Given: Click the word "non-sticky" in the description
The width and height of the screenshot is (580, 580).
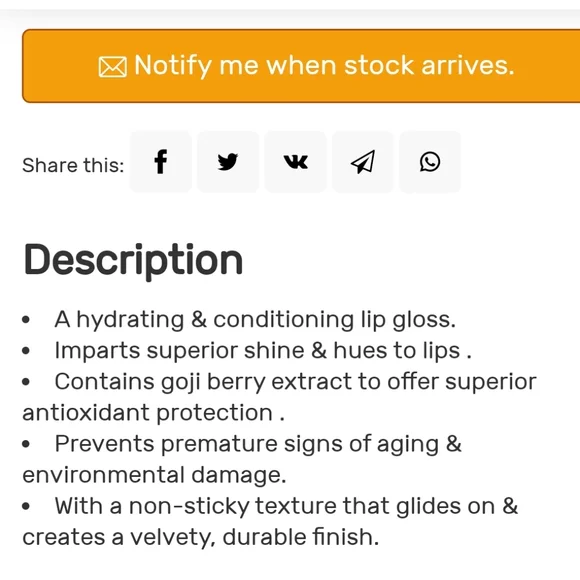Looking at the screenshot, I should coord(189,507).
